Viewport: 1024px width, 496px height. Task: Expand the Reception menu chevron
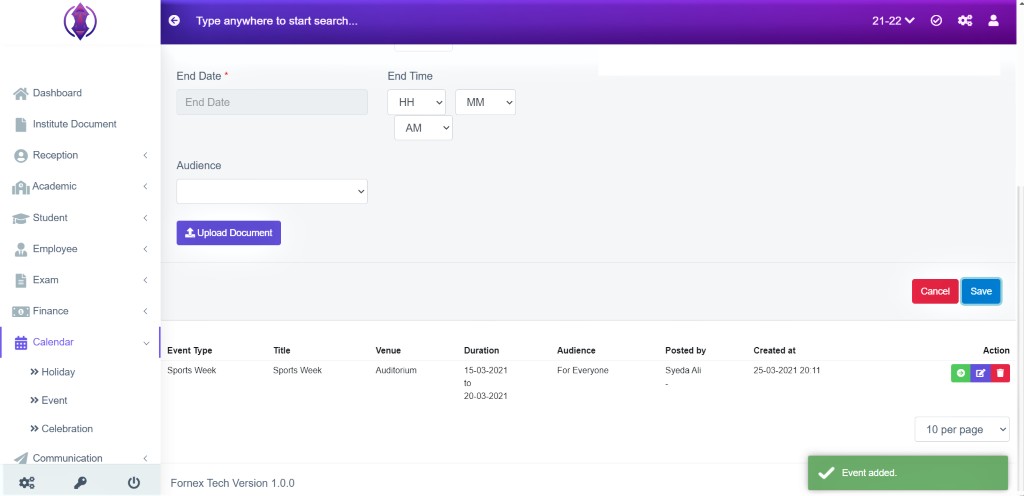point(145,155)
